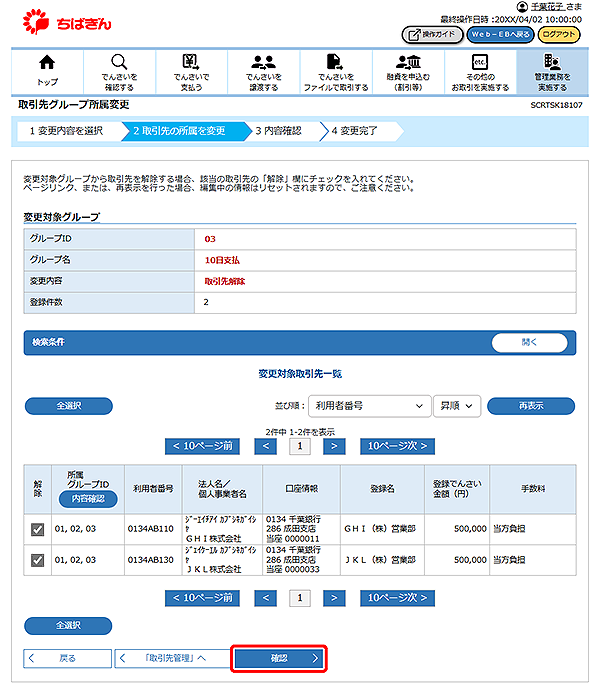600x694 pixels.
Task: Click step 1 変更内容を選択 tab
Action: pos(66,130)
